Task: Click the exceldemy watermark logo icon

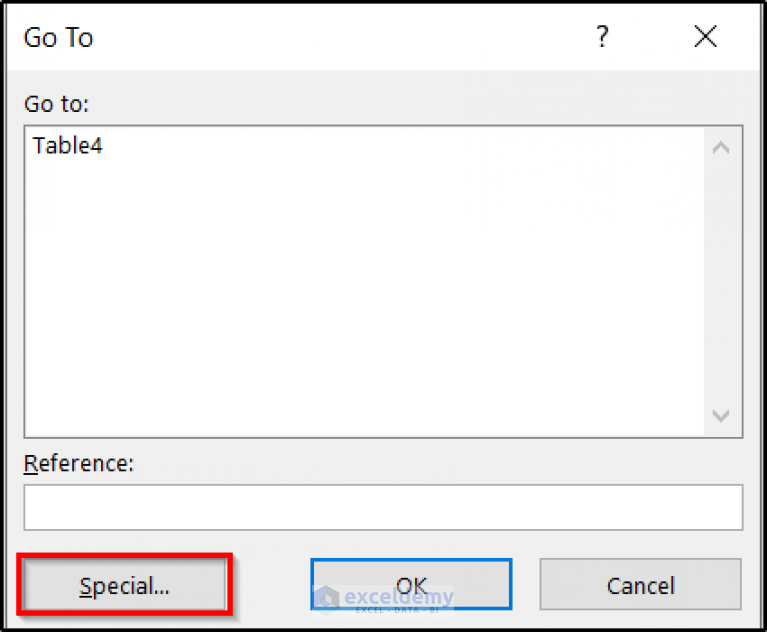Action: coord(326,599)
